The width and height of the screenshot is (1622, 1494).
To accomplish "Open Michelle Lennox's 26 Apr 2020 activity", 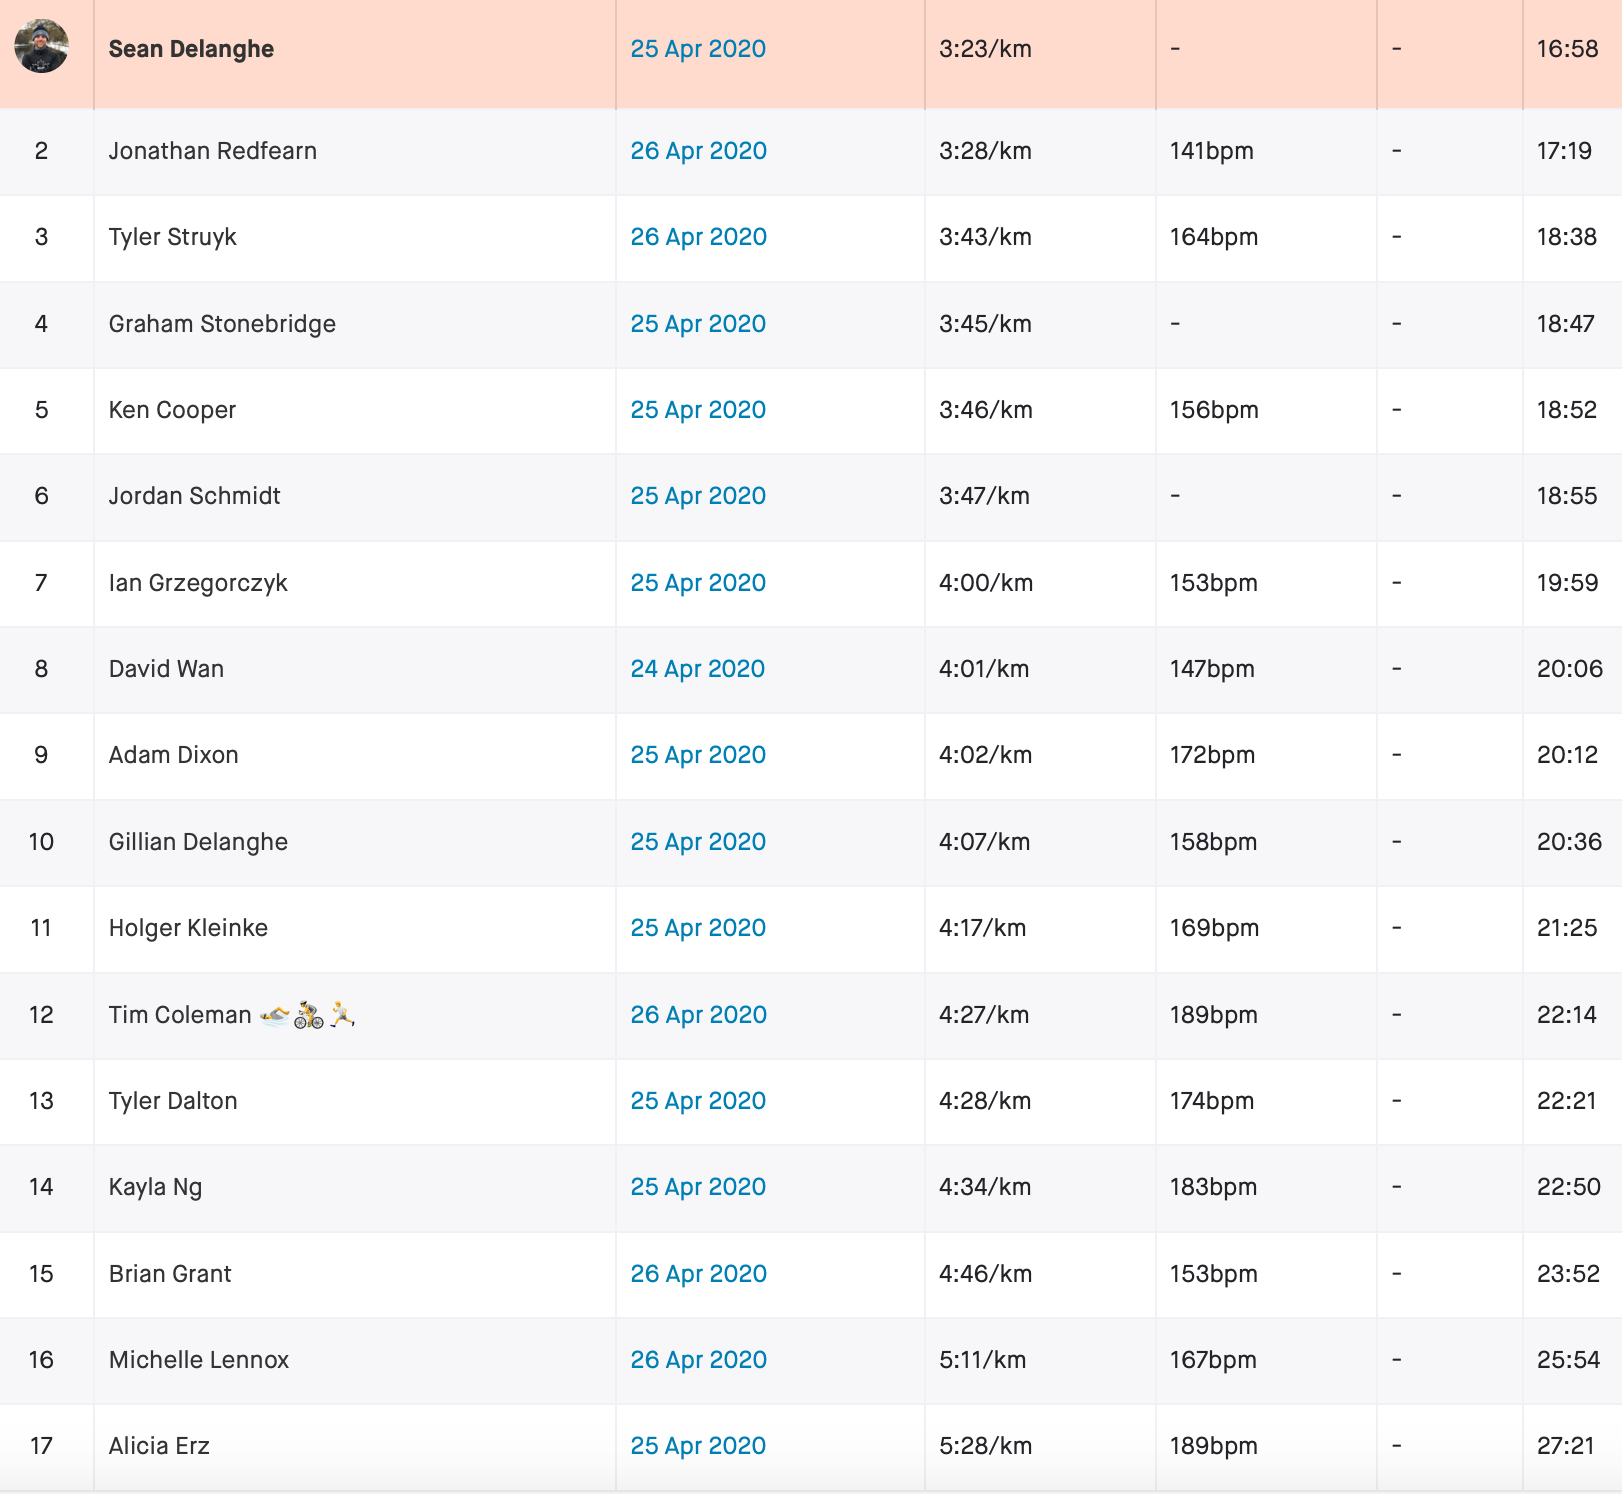I will (x=698, y=1360).
